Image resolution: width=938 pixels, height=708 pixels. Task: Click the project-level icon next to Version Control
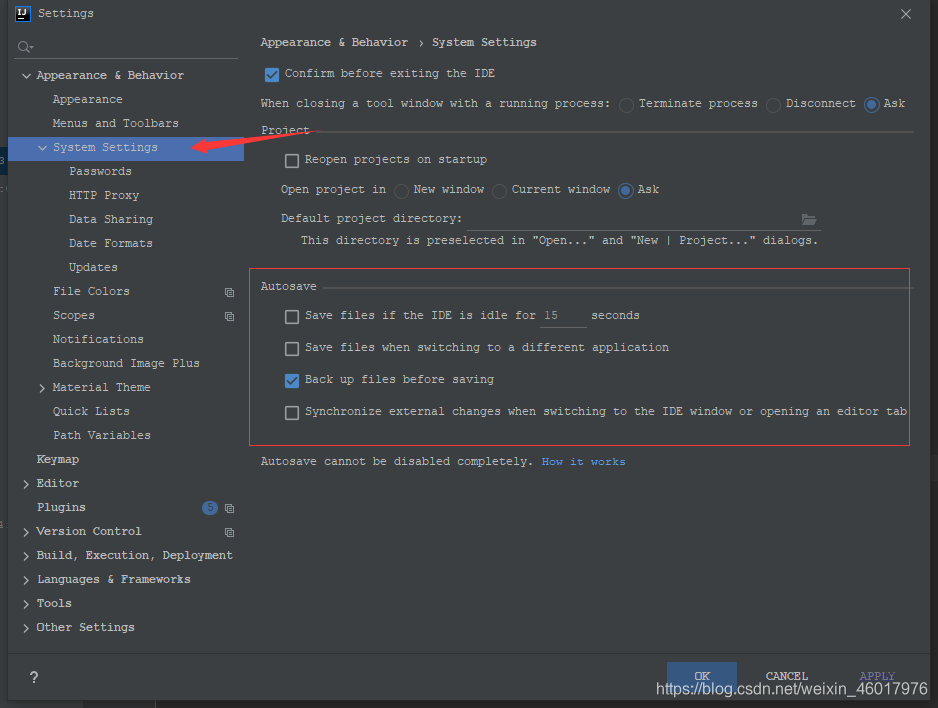pos(229,532)
